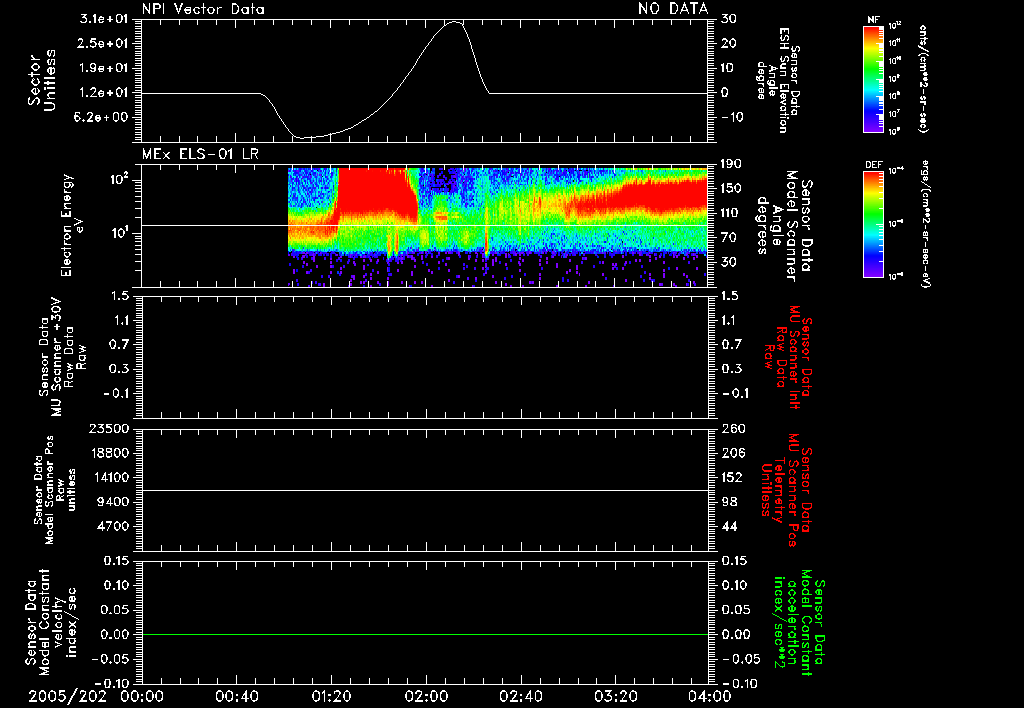The height and width of the screenshot is (708, 1024).
Task: Click the '190' scanner angle axis value
Action: coord(731,164)
